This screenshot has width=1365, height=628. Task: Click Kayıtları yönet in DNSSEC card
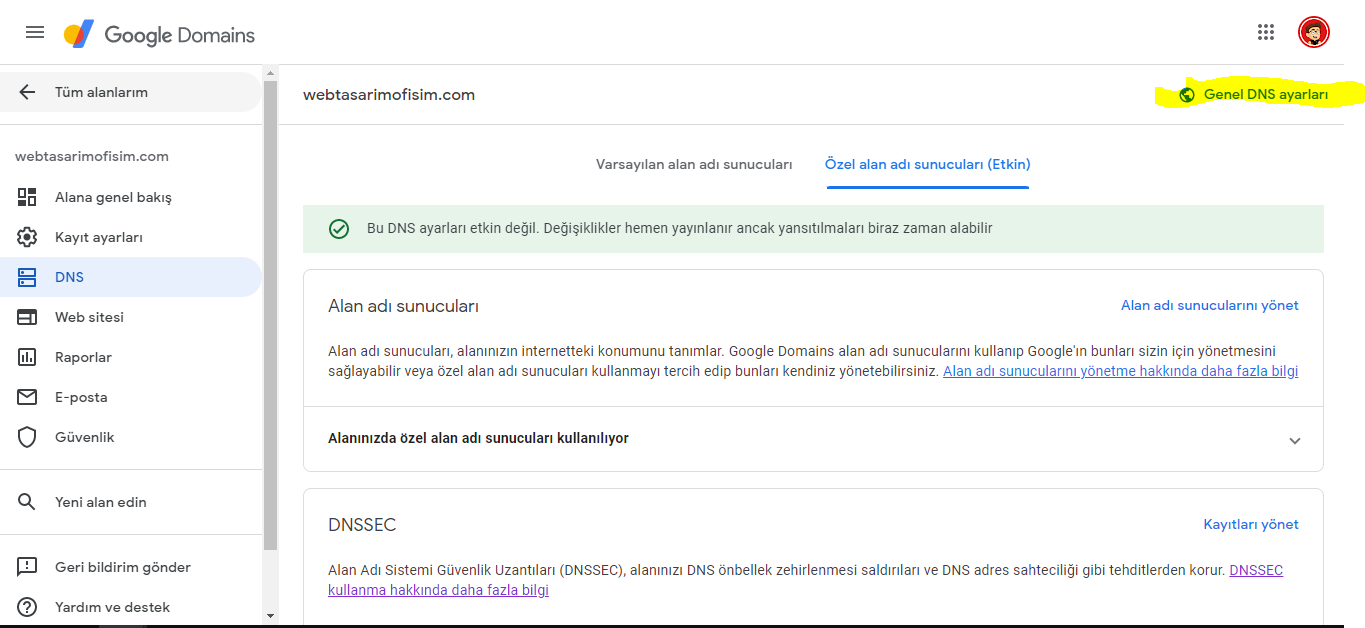(x=1251, y=524)
